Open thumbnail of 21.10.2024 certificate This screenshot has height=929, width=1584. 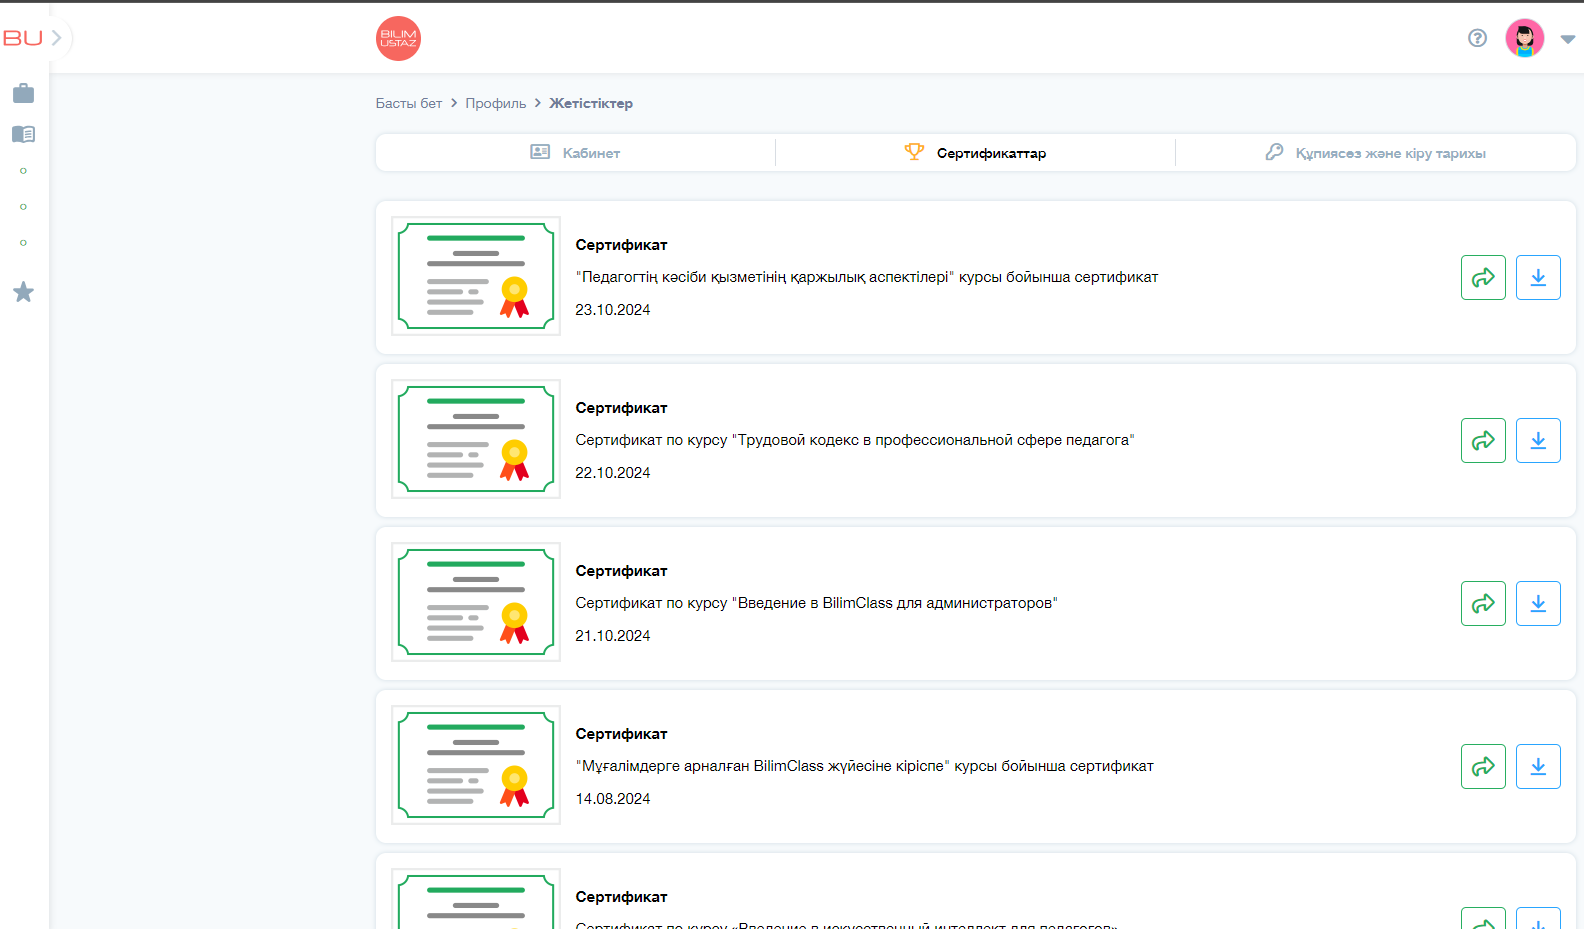point(476,602)
